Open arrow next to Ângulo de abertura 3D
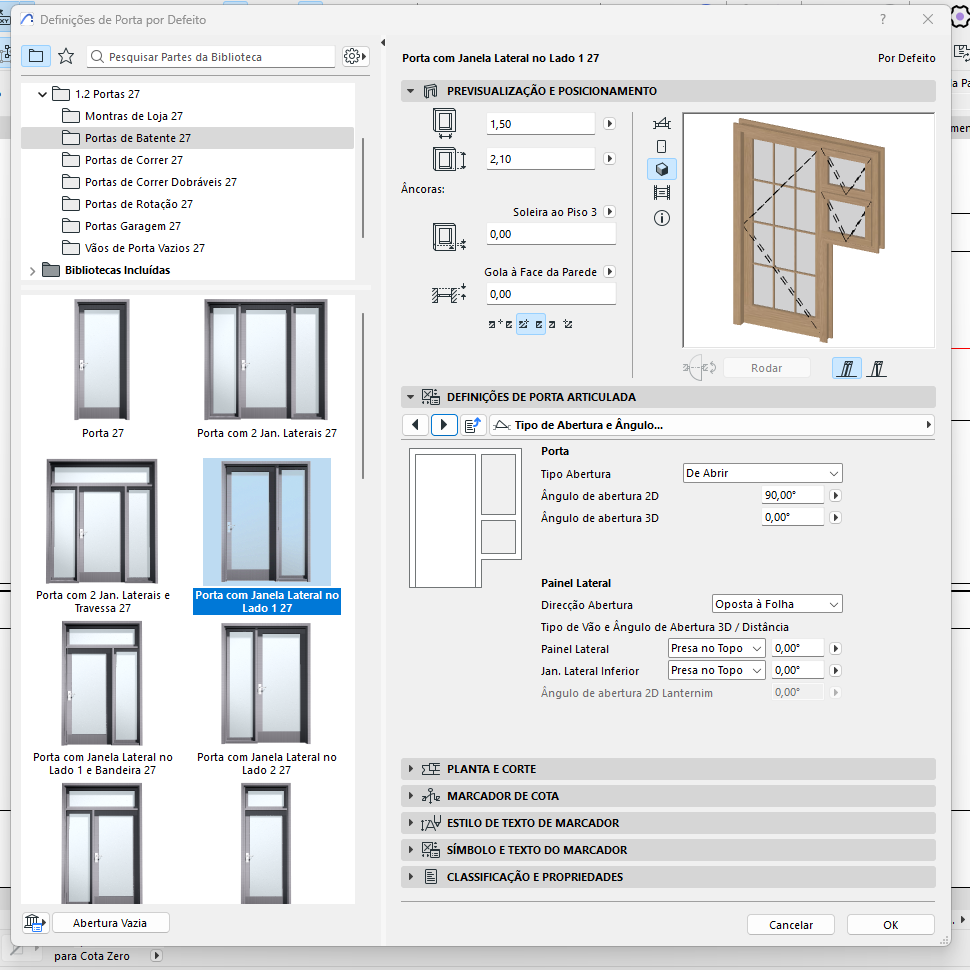The image size is (970, 970). [x=835, y=517]
